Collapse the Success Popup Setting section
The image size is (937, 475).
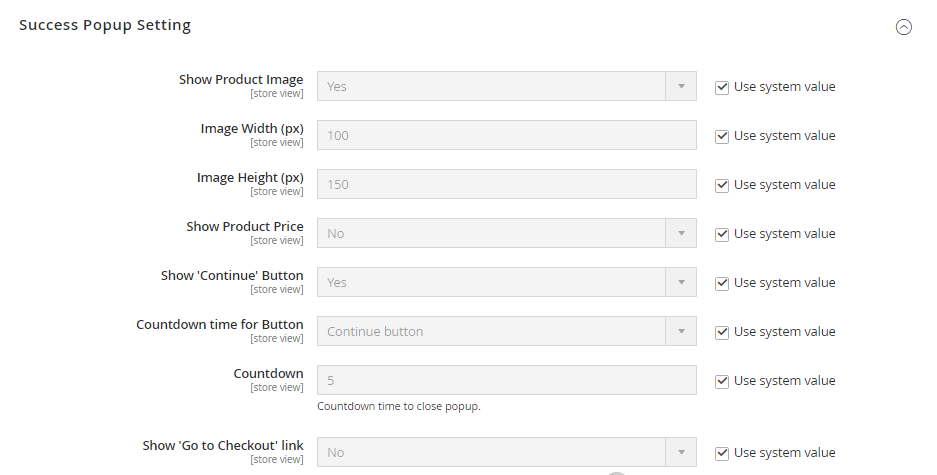(903, 27)
